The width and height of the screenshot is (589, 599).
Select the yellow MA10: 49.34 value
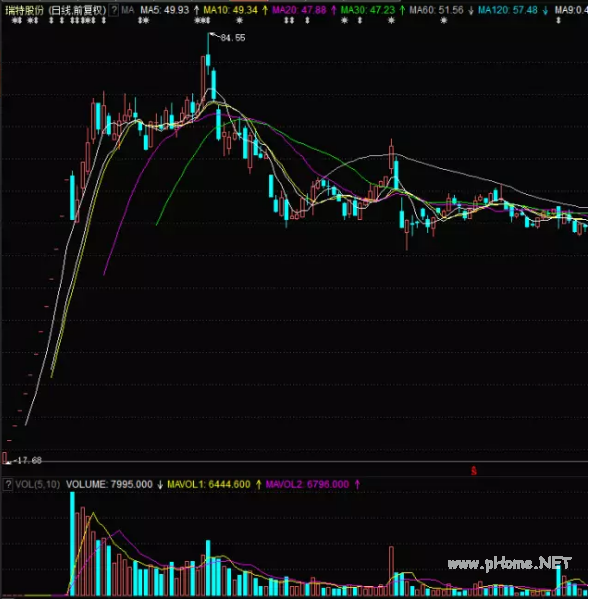pos(231,10)
